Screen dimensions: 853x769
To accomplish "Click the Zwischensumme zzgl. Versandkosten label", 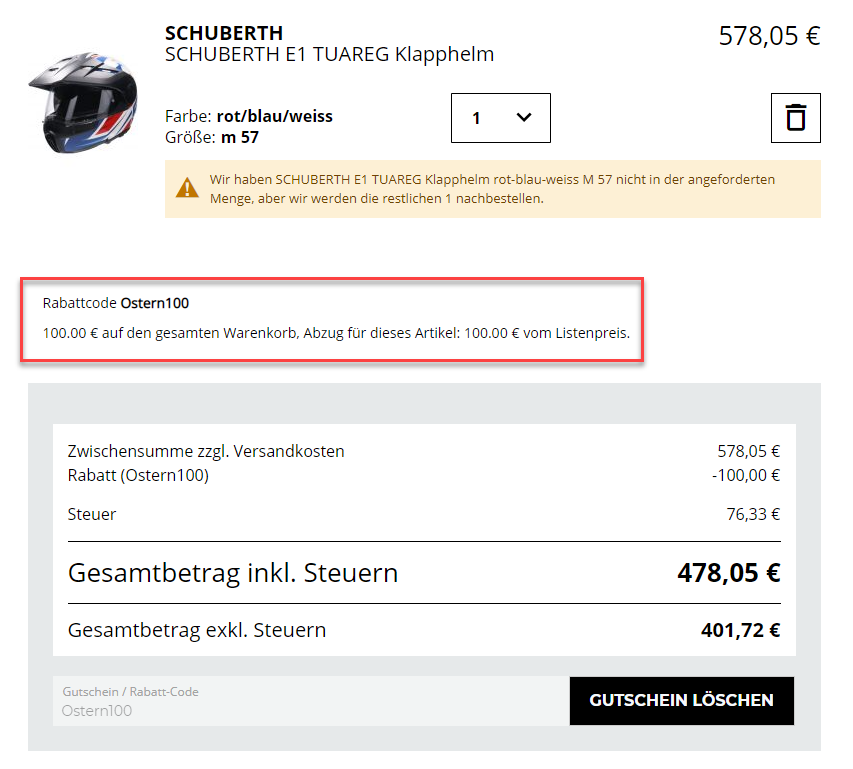I will pyautogui.click(x=206, y=451).
